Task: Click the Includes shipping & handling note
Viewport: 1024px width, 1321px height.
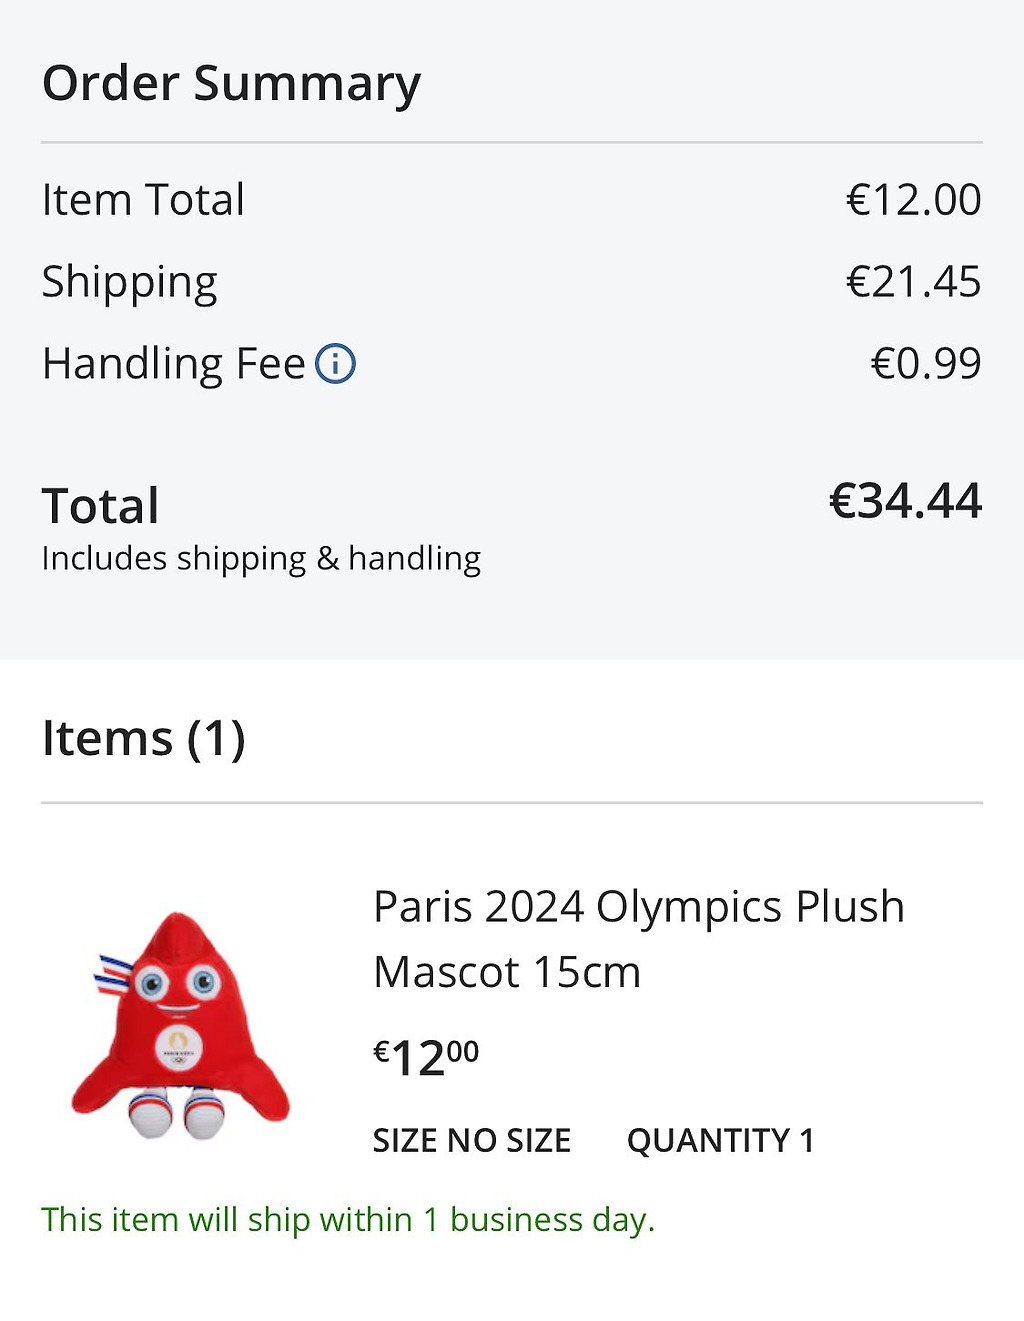Action: tap(261, 558)
